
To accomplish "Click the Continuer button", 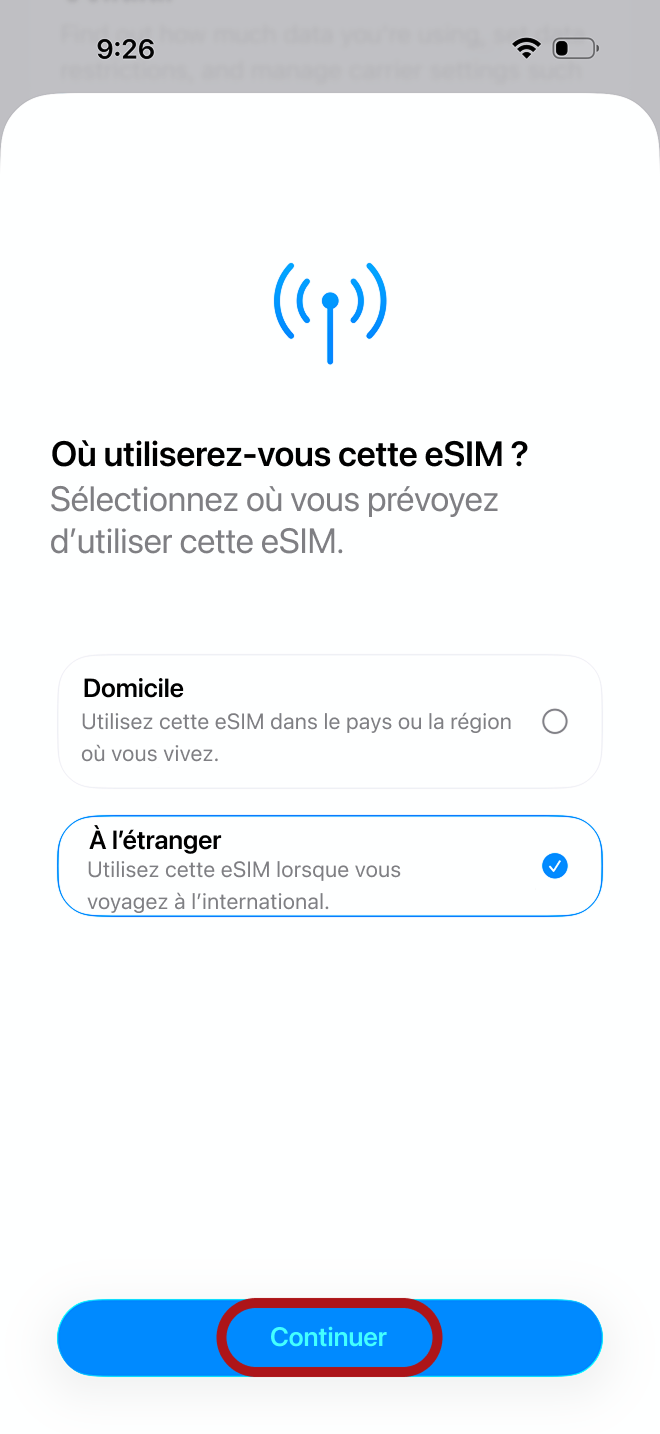I will [x=330, y=1338].
